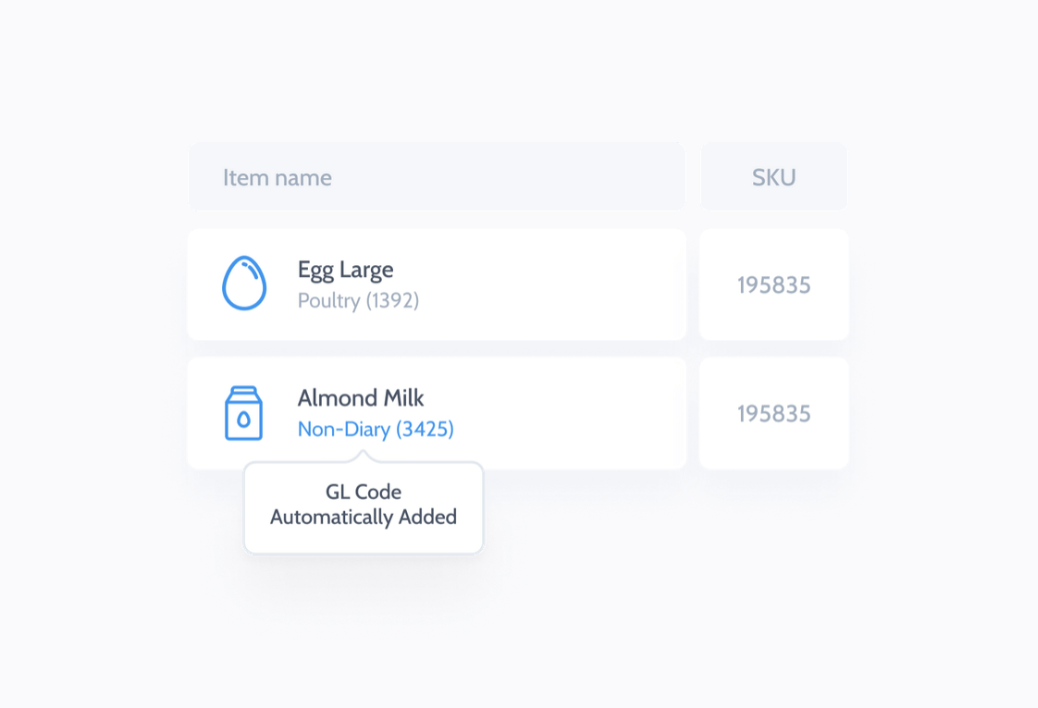1038x708 pixels.
Task: Click SKU 195835 in the Egg Large row
Action: 774,285
